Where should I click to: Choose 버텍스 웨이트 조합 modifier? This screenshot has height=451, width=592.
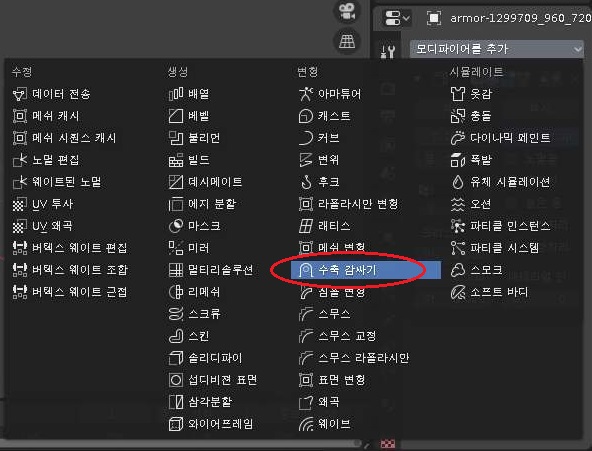click(x=71, y=270)
